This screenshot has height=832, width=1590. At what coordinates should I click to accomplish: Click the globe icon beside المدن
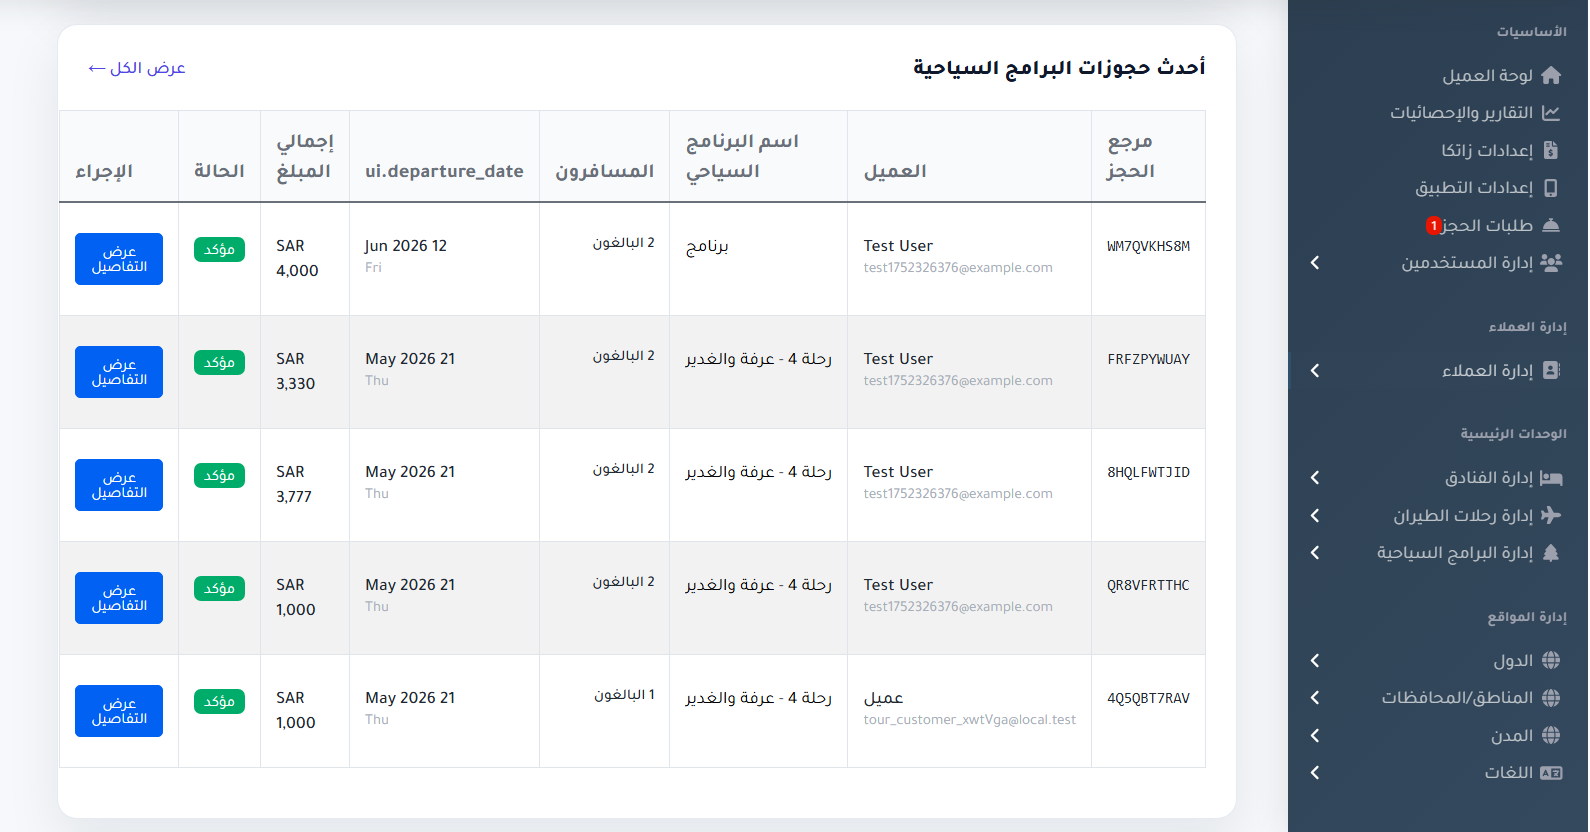pos(1551,735)
